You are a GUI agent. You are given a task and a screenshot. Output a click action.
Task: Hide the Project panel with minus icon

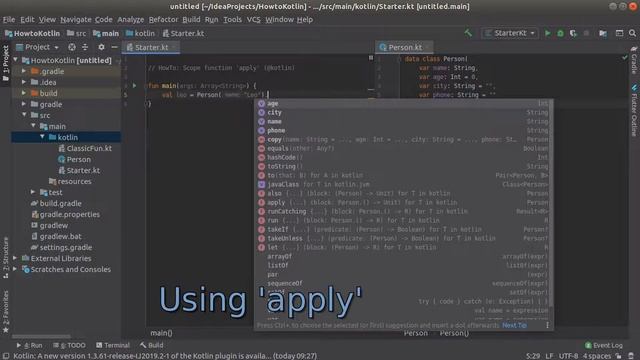coord(114,47)
